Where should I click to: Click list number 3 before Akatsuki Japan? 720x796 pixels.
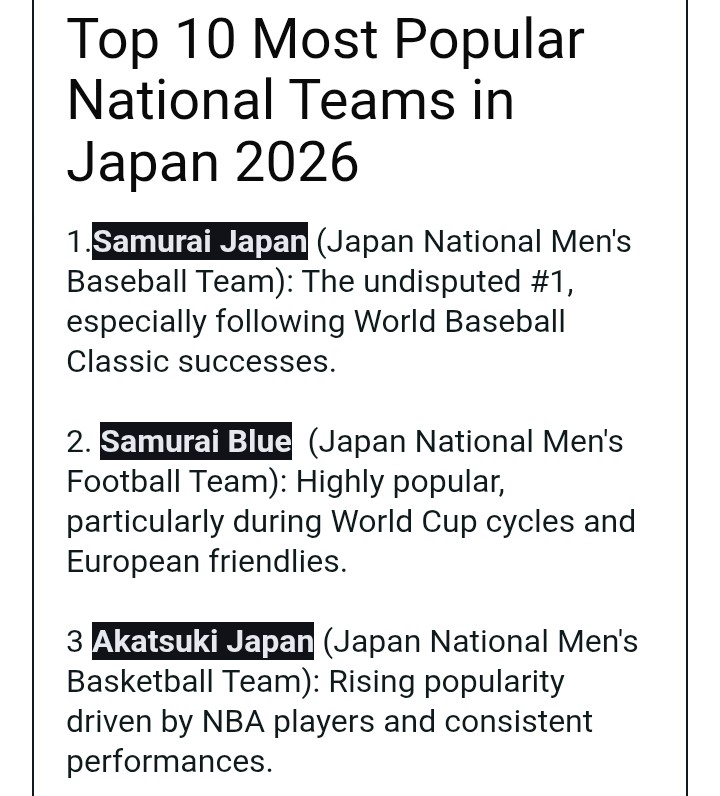(x=75, y=642)
